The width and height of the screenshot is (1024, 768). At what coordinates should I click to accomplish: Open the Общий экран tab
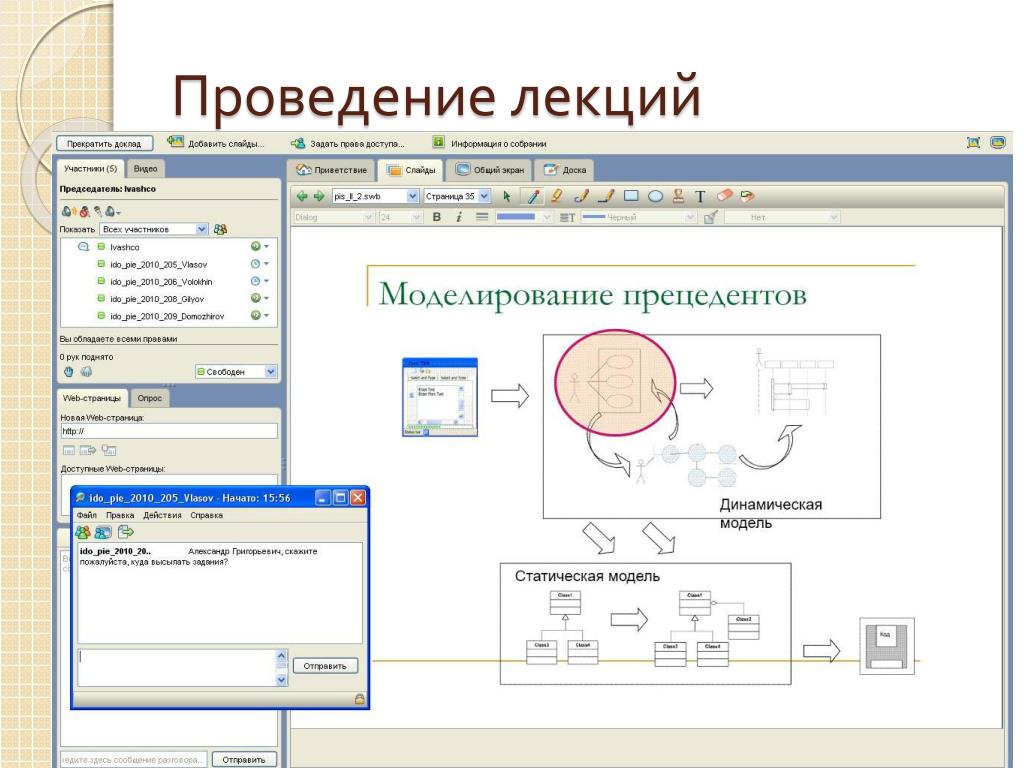(490, 170)
